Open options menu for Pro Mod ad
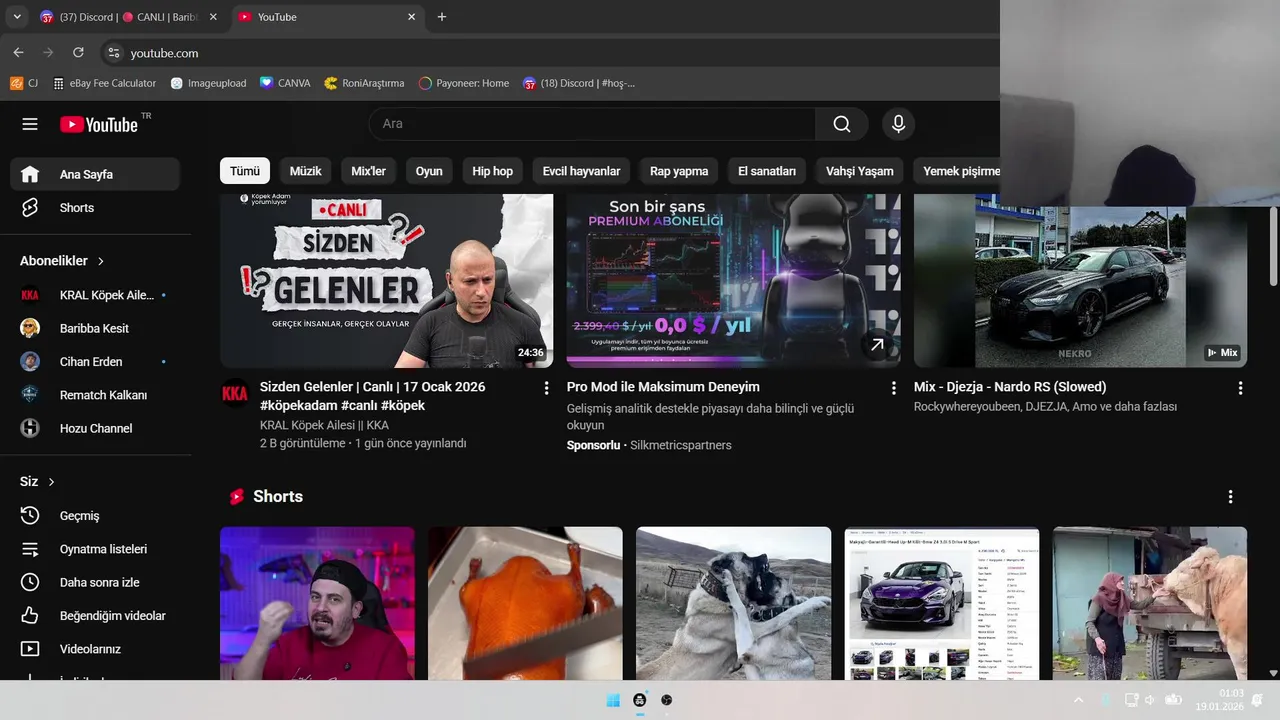The height and width of the screenshot is (720, 1280). (894, 388)
